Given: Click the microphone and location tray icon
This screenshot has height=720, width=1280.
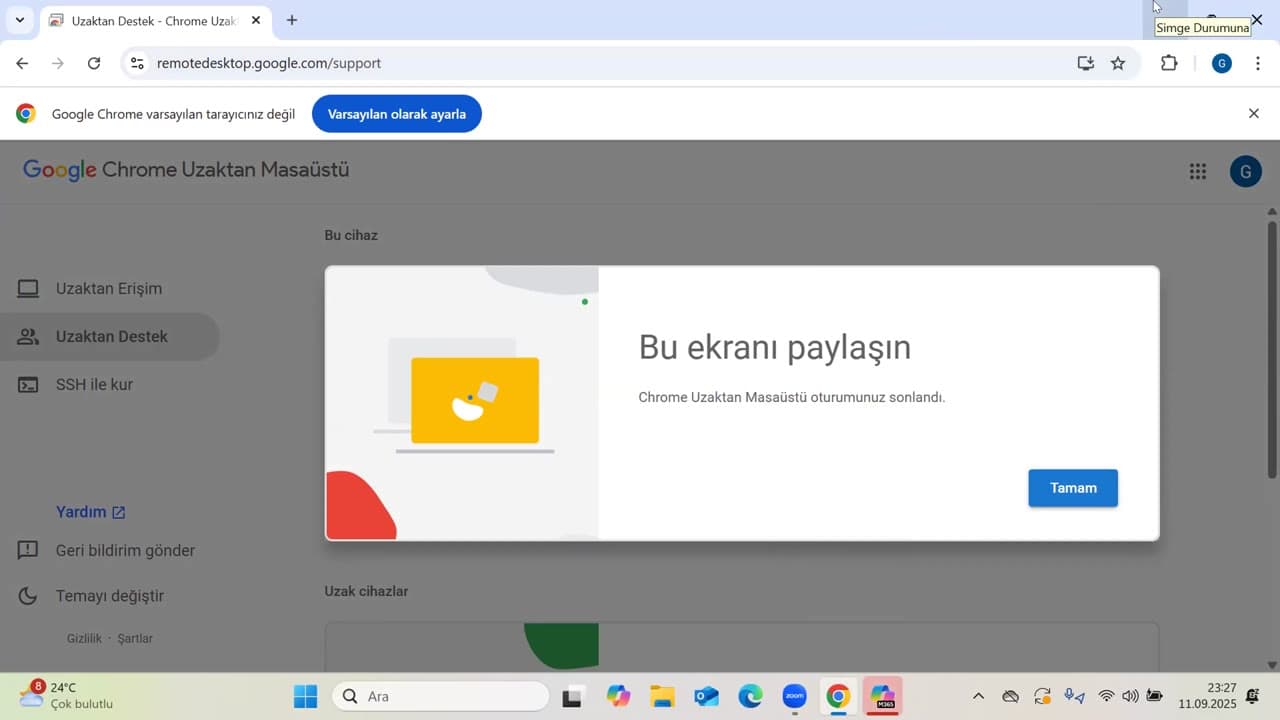Looking at the screenshot, I should tap(1074, 696).
